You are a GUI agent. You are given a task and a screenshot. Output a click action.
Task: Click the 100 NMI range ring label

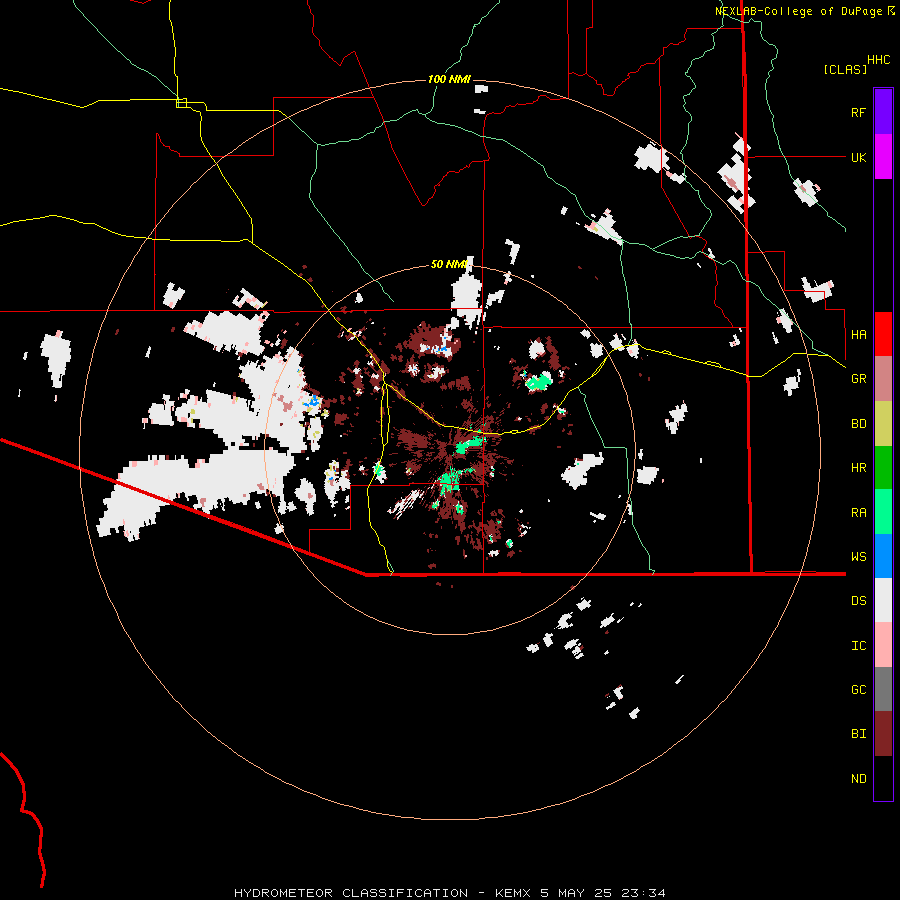point(449,79)
